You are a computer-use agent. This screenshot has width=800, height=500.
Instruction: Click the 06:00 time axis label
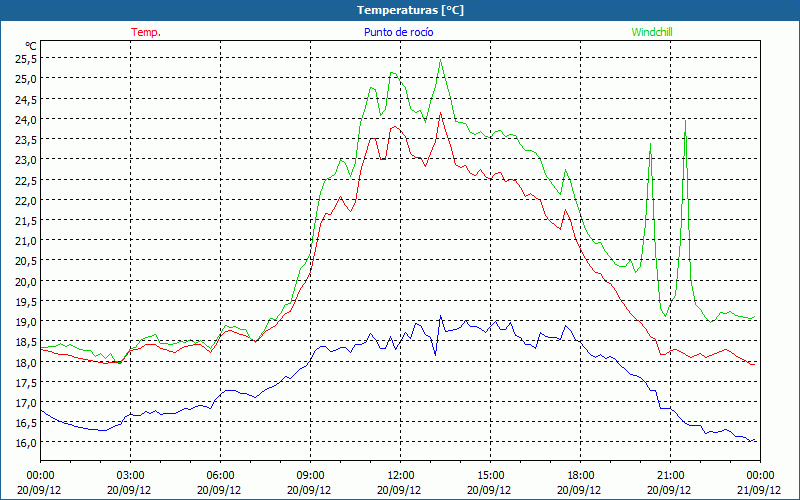click(x=220, y=476)
